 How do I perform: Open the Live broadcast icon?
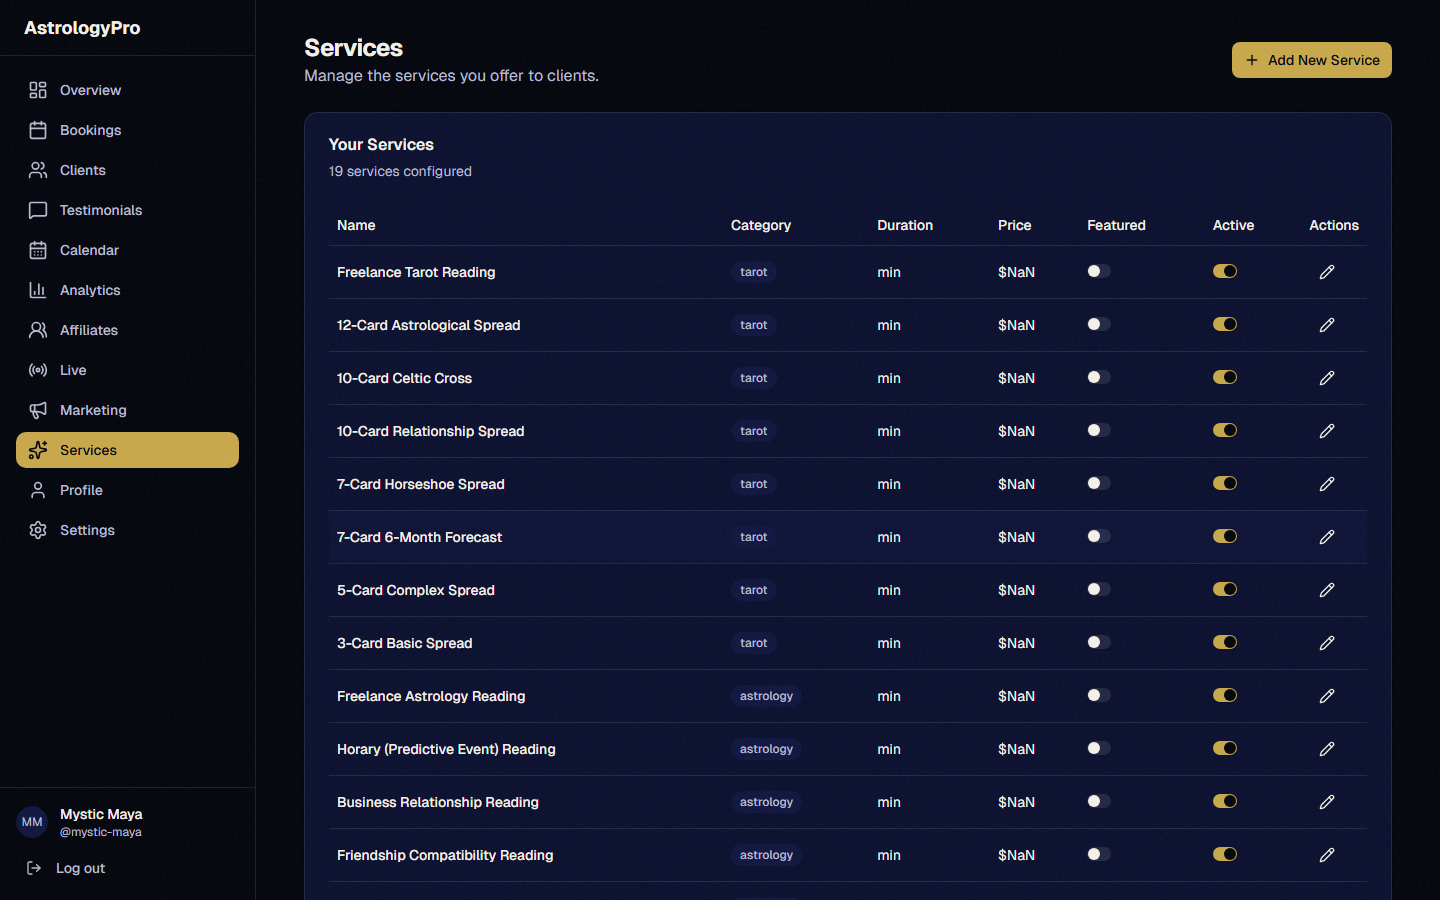coord(38,370)
